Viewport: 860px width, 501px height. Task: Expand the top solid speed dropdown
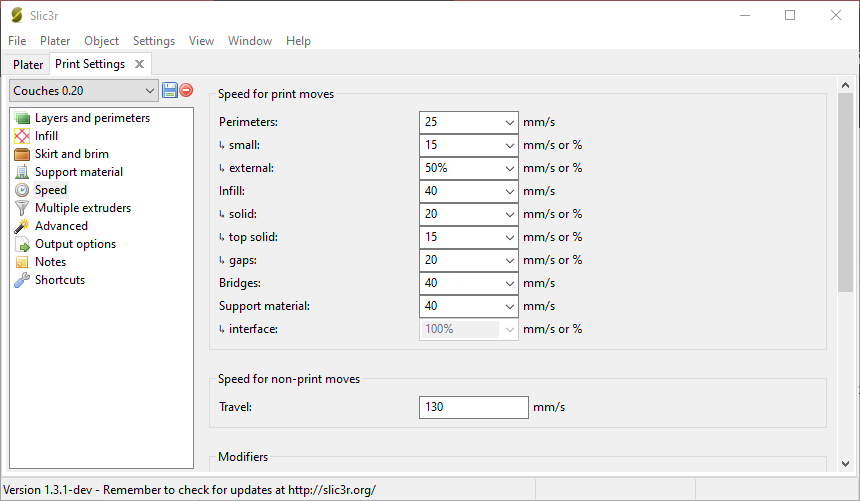(510, 238)
